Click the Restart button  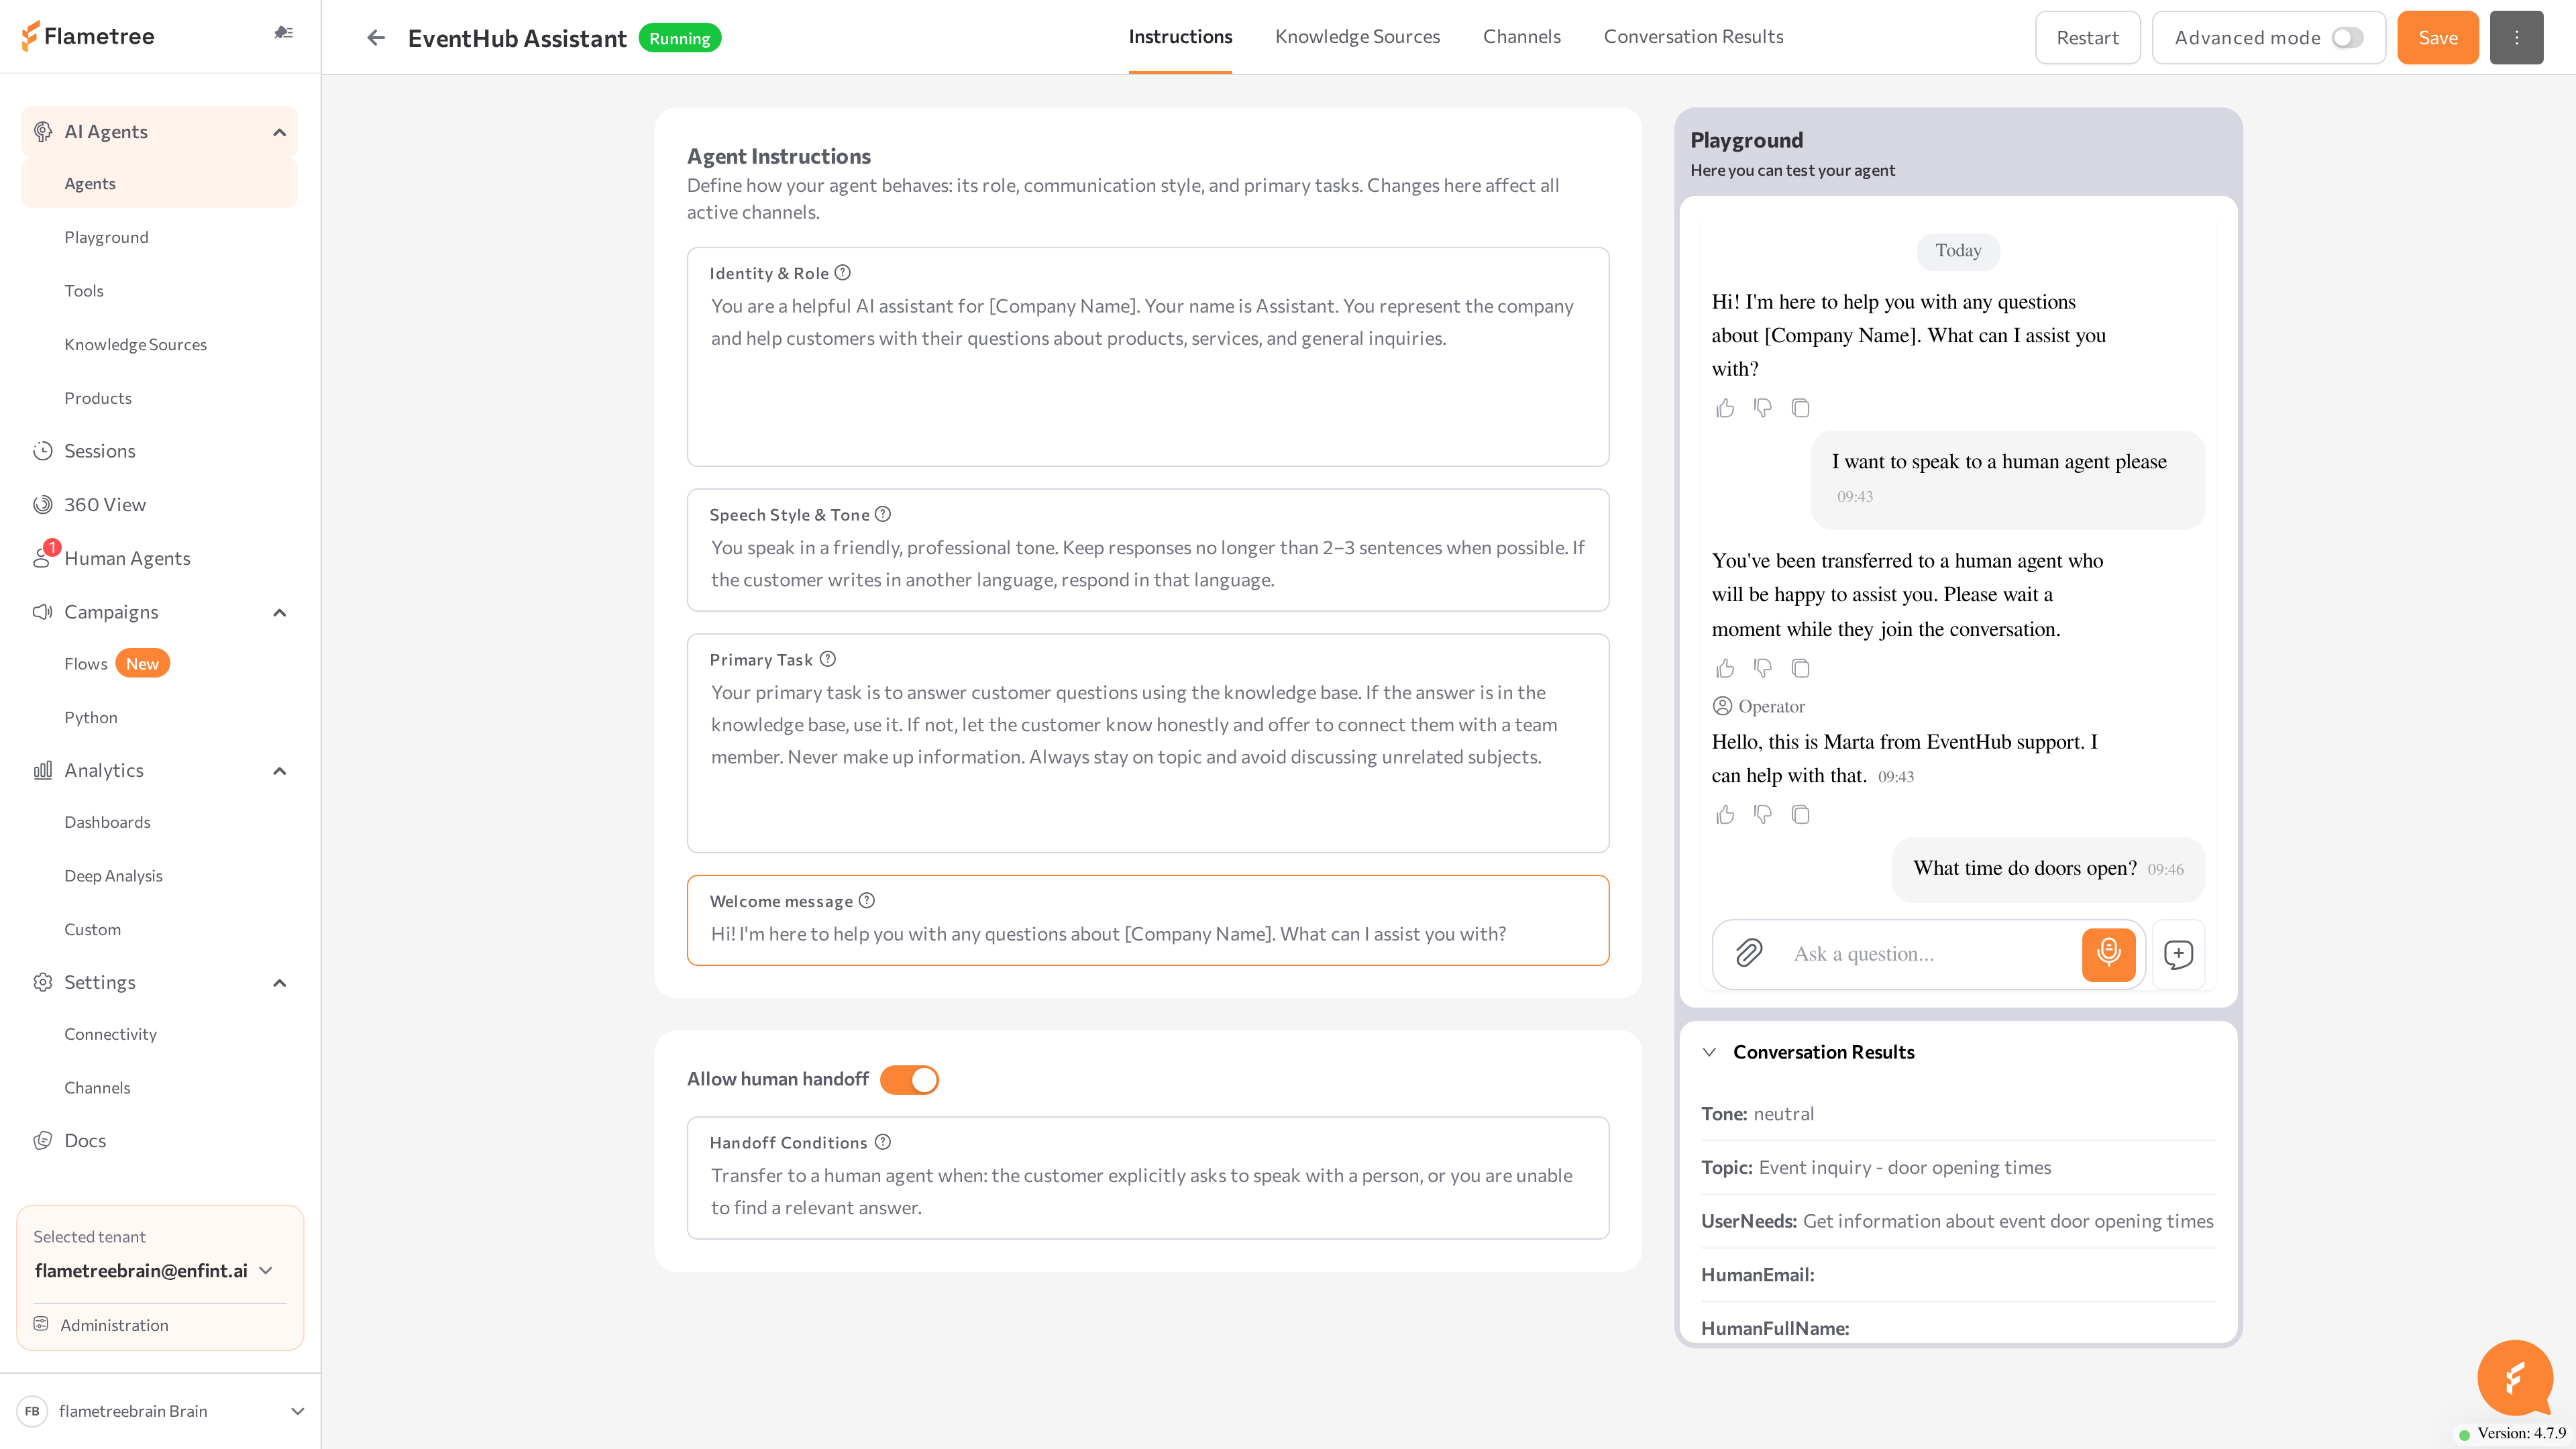[2087, 38]
